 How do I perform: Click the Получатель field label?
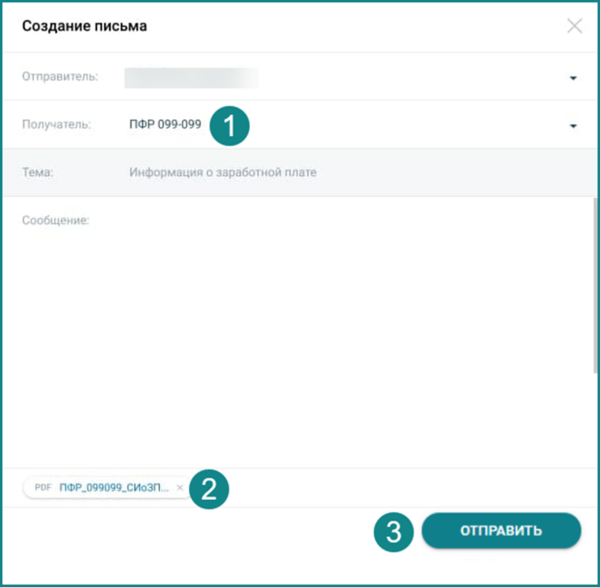[56, 124]
